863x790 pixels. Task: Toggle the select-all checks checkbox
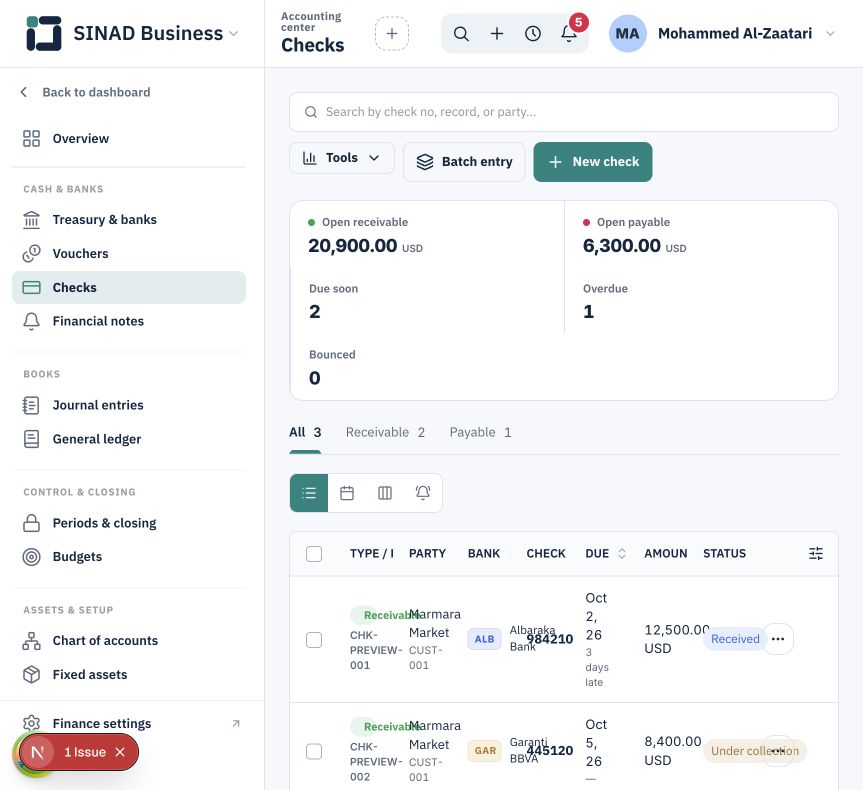[314, 554]
